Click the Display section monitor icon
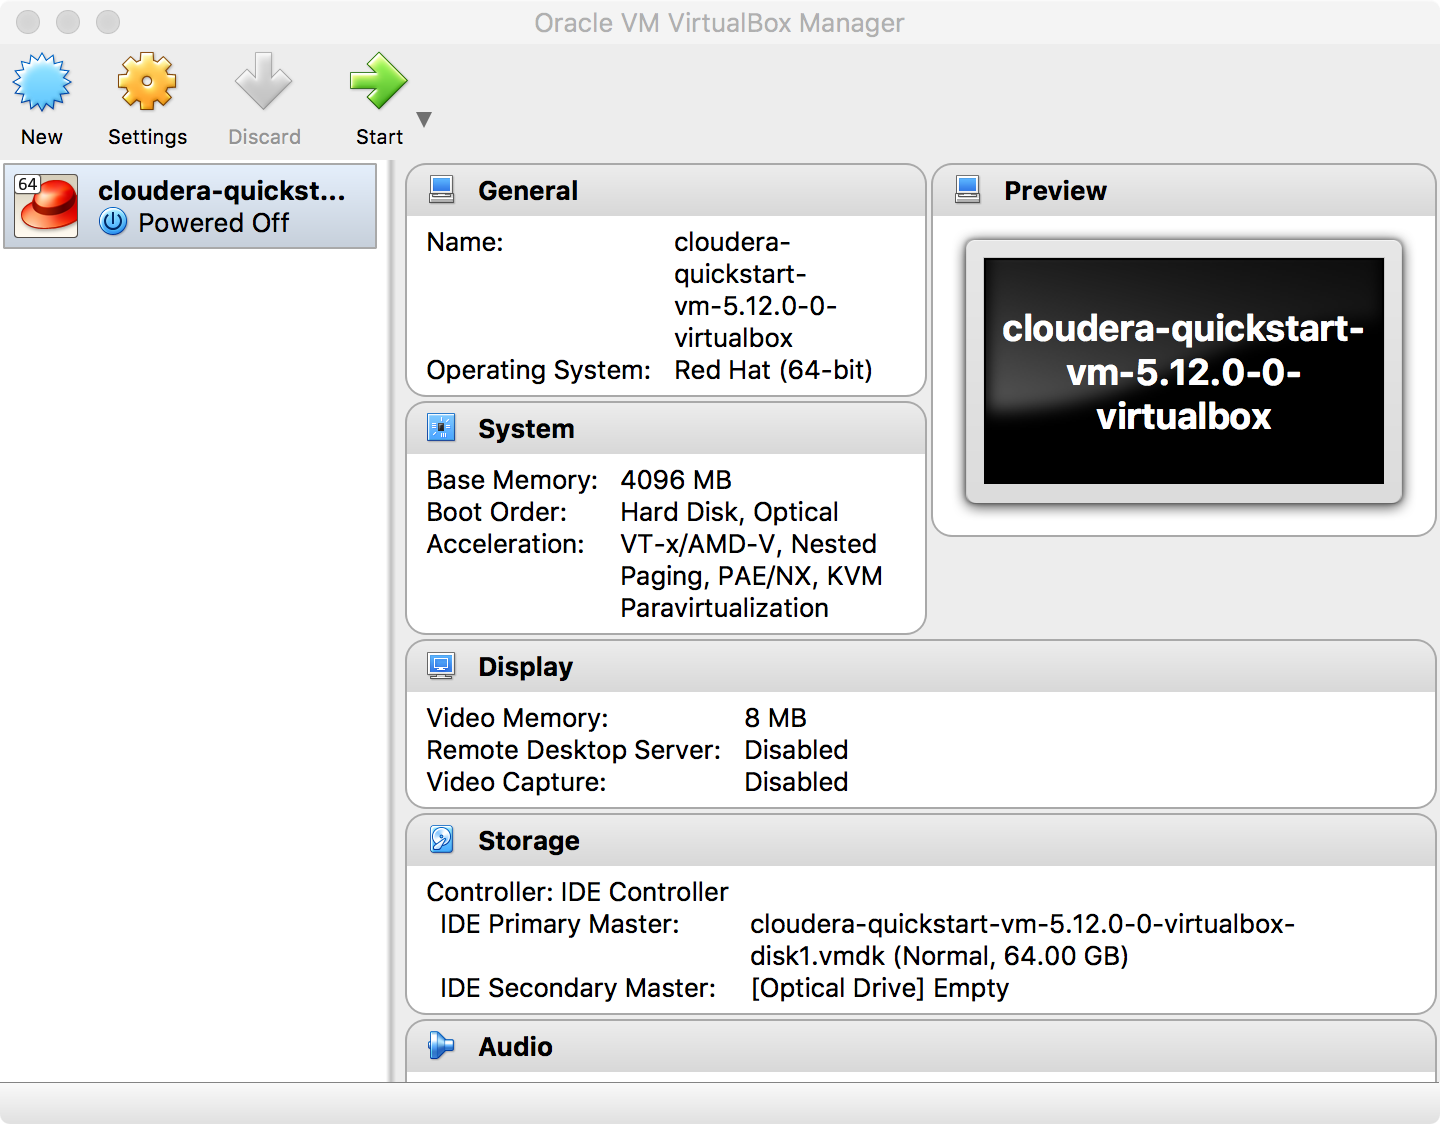The height and width of the screenshot is (1124, 1440). point(441,666)
